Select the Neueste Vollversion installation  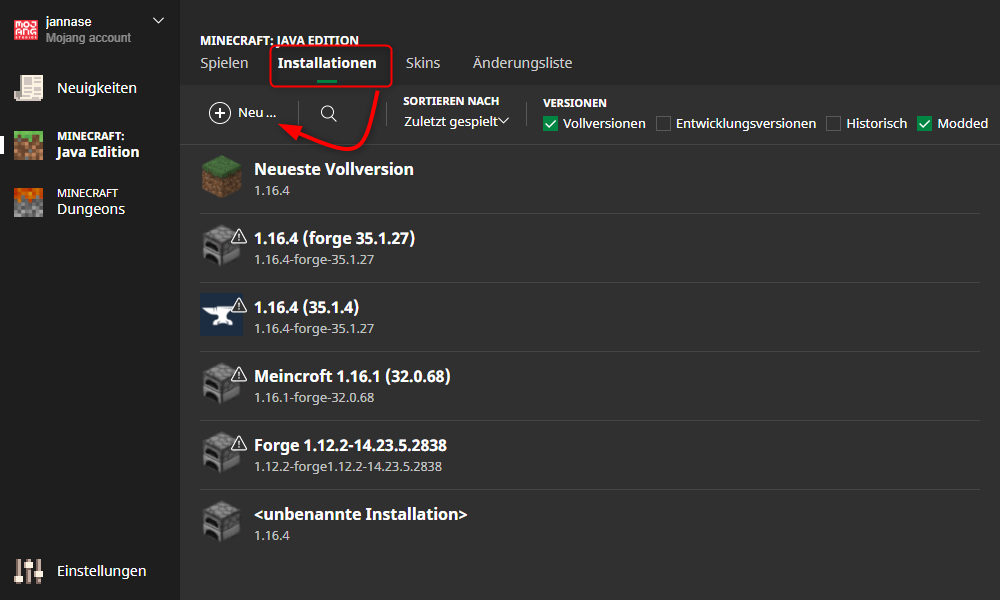(x=590, y=179)
